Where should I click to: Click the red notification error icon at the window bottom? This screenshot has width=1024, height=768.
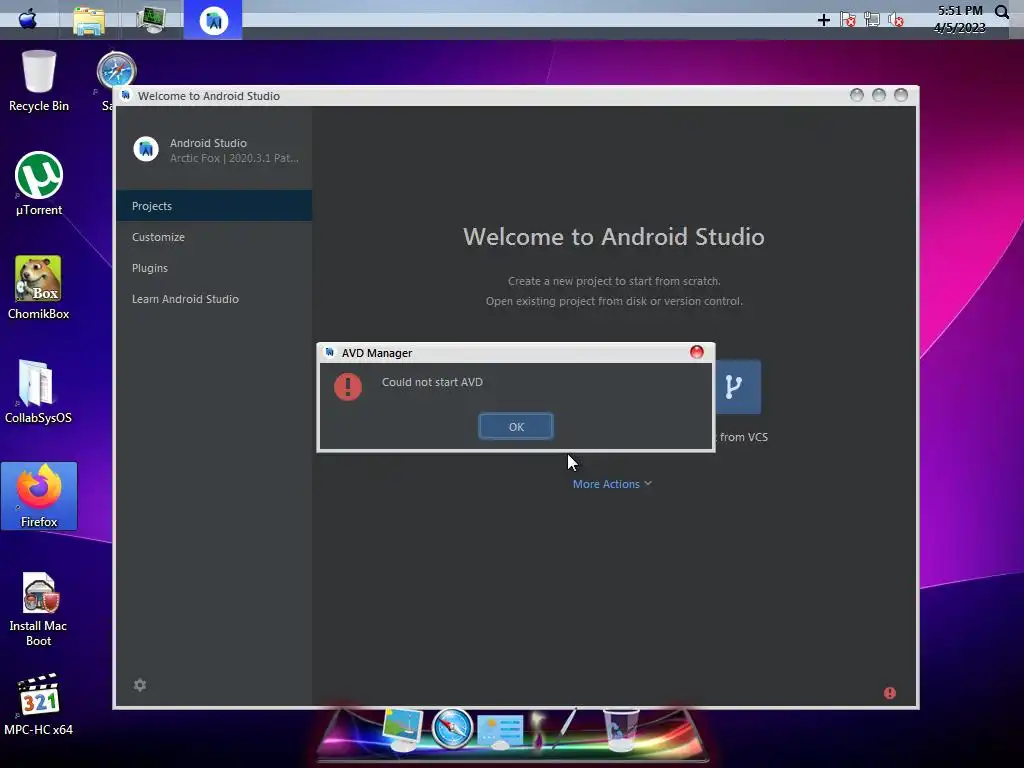point(889,693)
